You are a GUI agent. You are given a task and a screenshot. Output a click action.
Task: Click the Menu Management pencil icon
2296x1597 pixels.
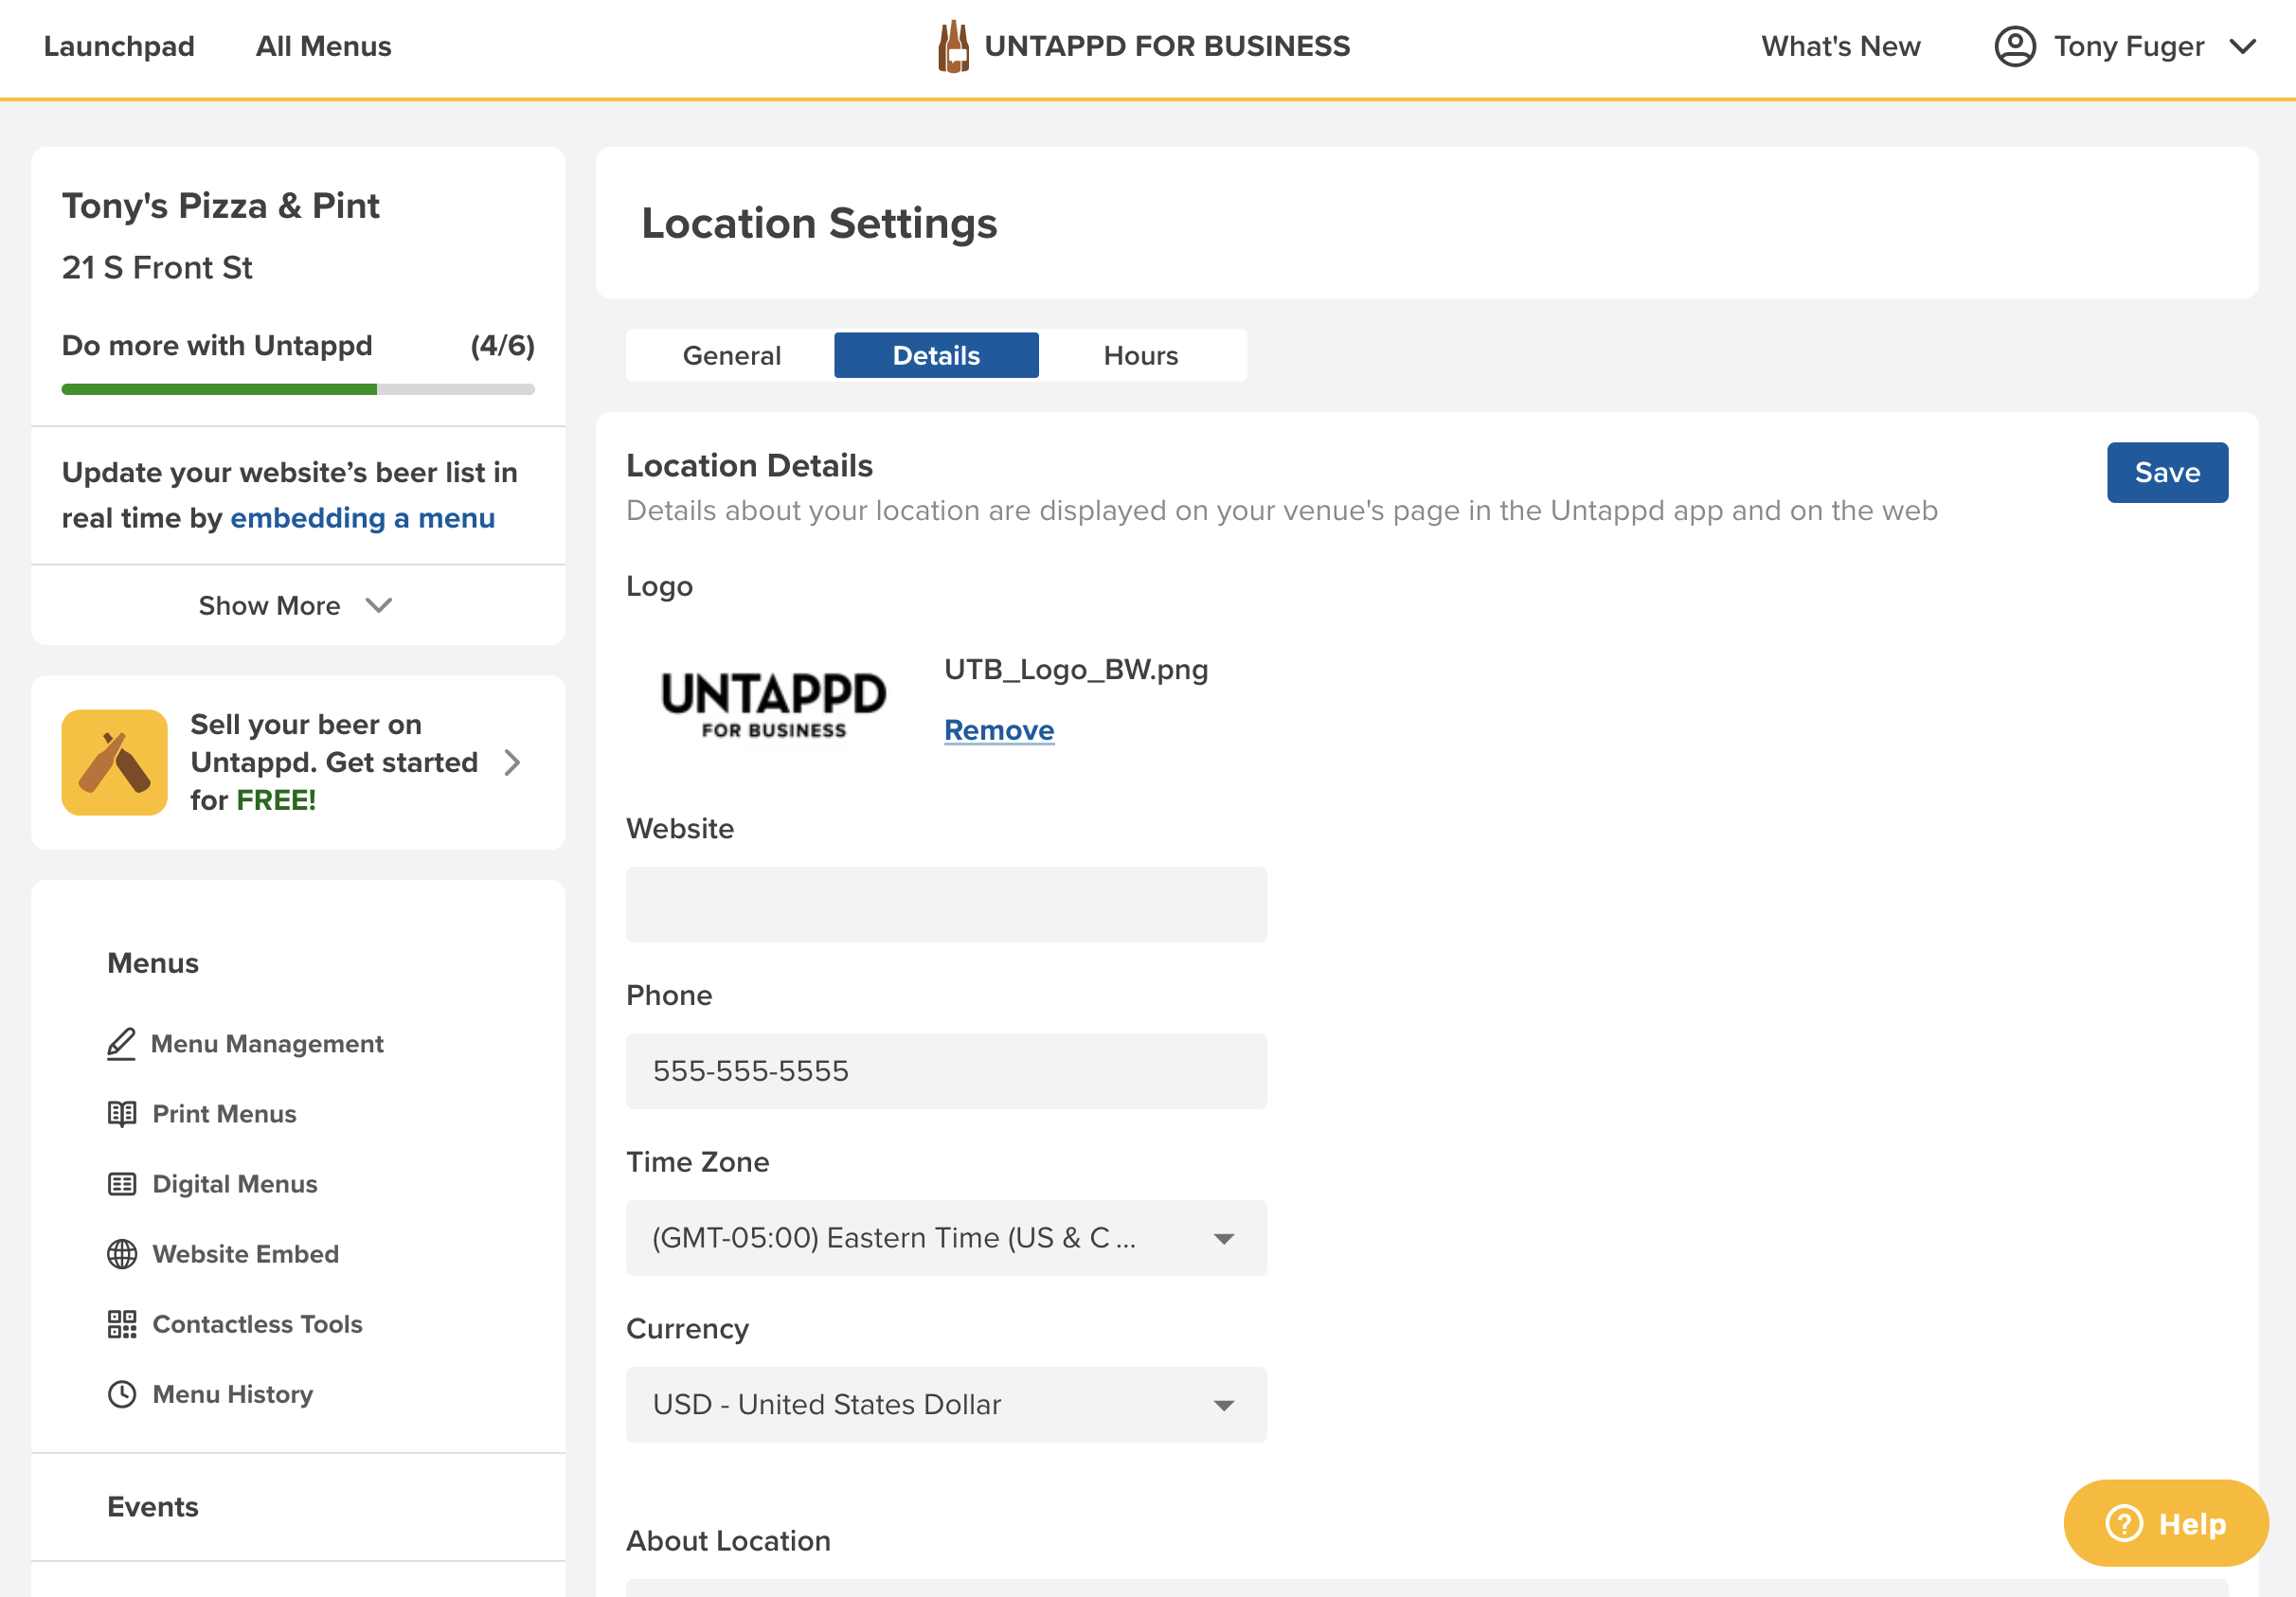(x=121, y=1043)
